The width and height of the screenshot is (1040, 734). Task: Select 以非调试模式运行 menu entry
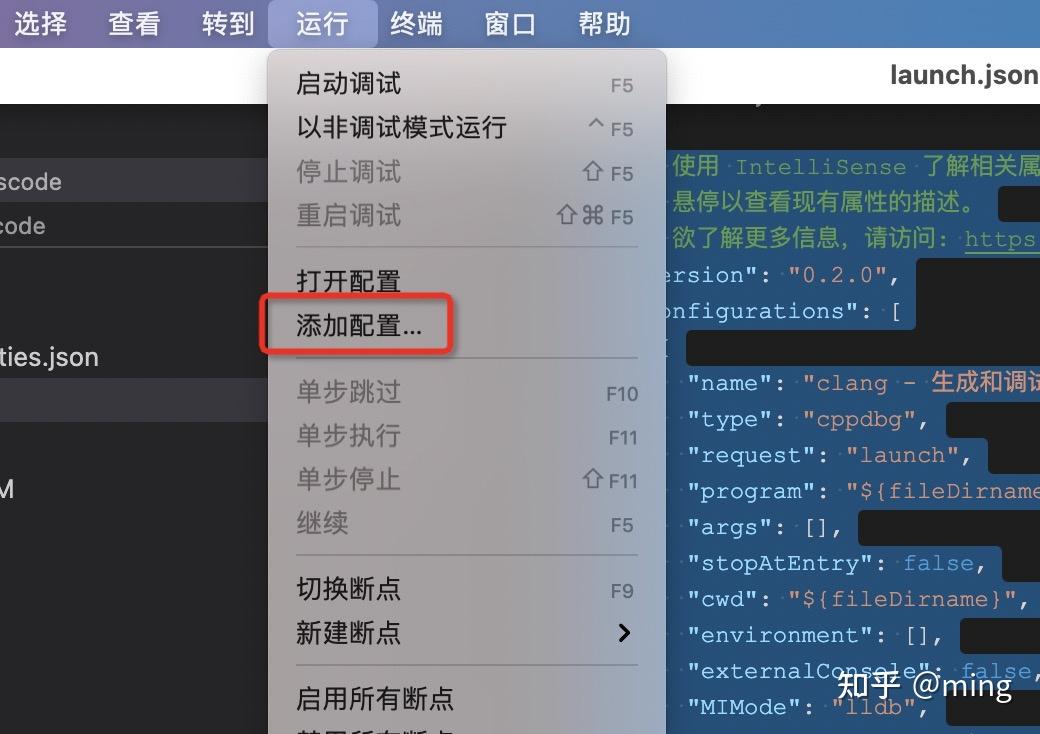466,127
